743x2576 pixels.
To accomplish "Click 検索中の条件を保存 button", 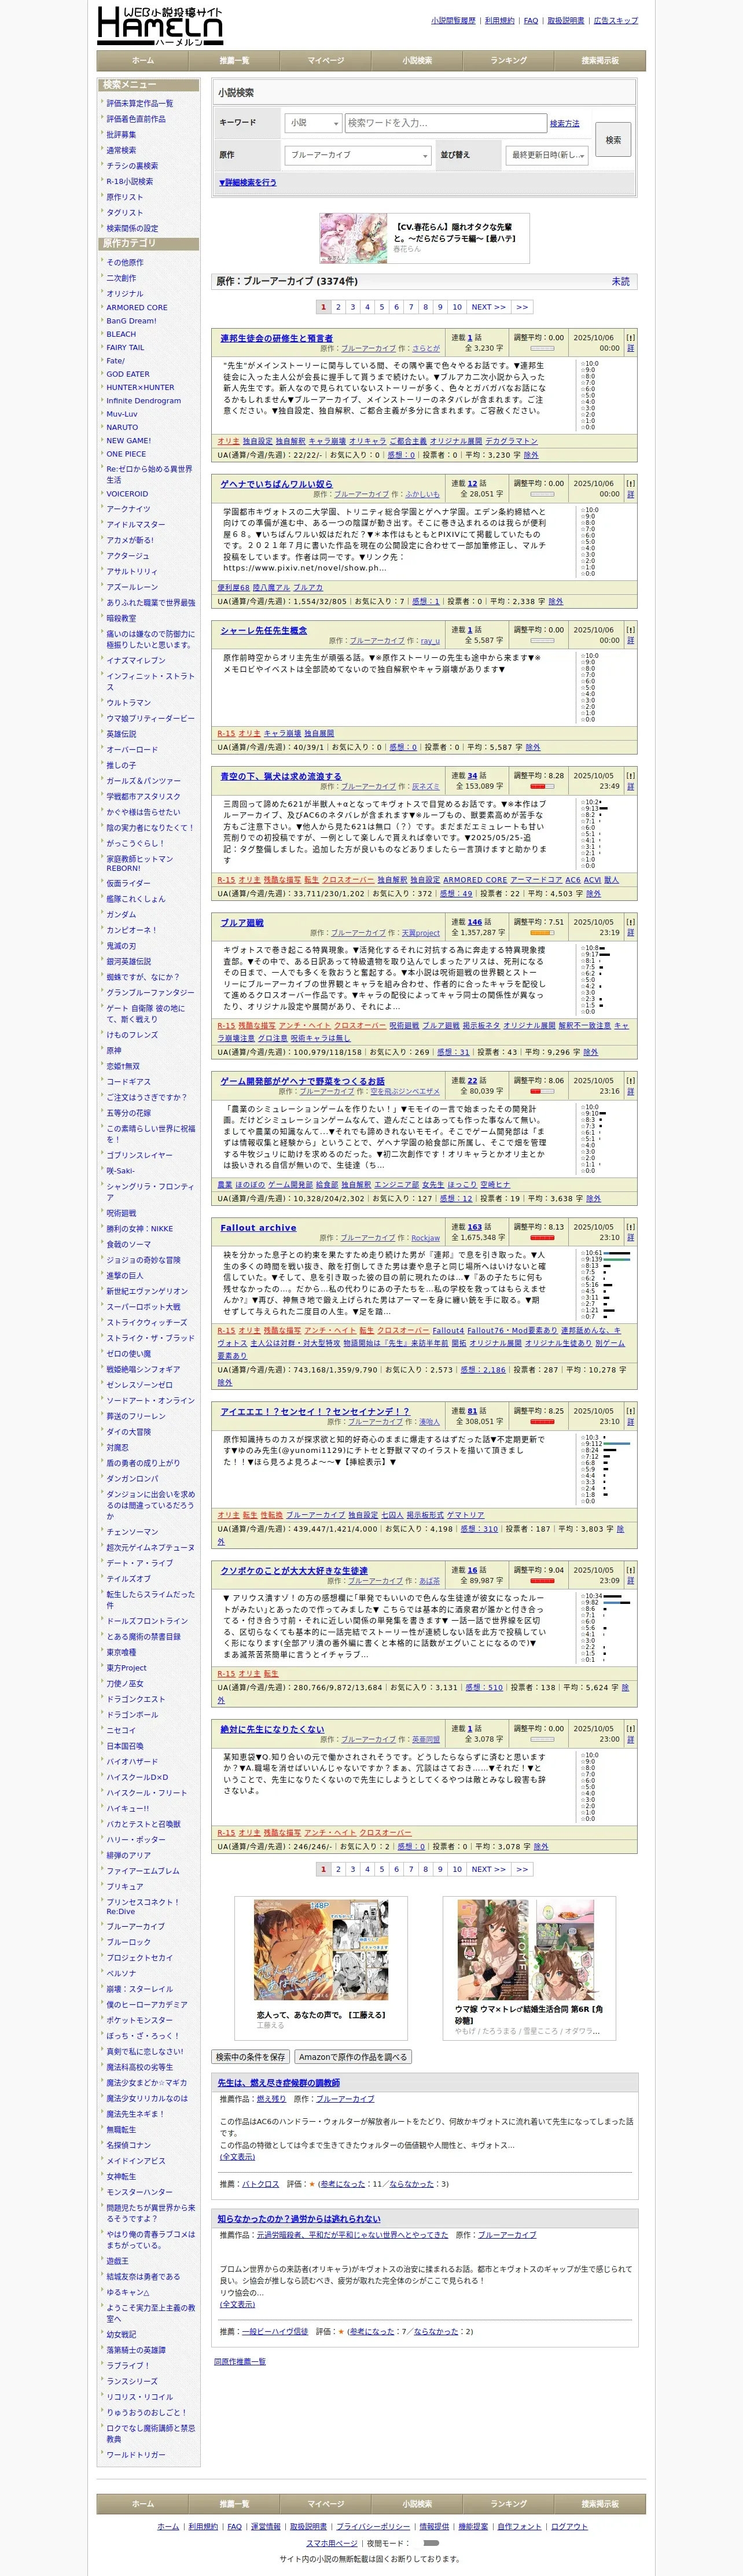I will tap(250, 2057).
